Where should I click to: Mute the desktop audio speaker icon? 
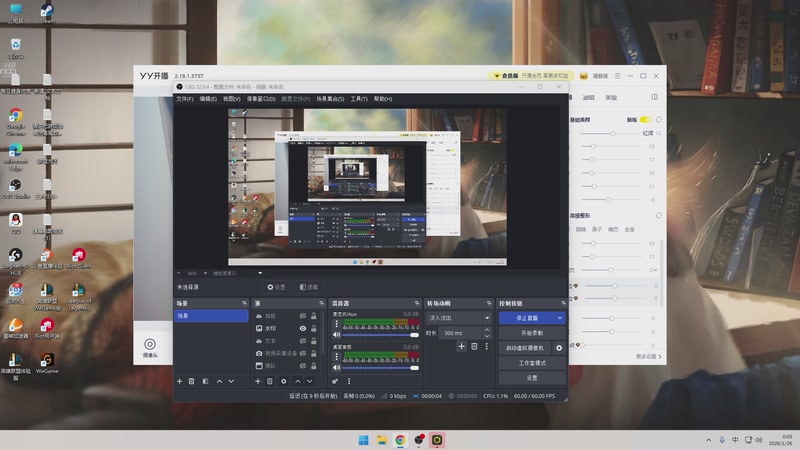pos(336,367)
